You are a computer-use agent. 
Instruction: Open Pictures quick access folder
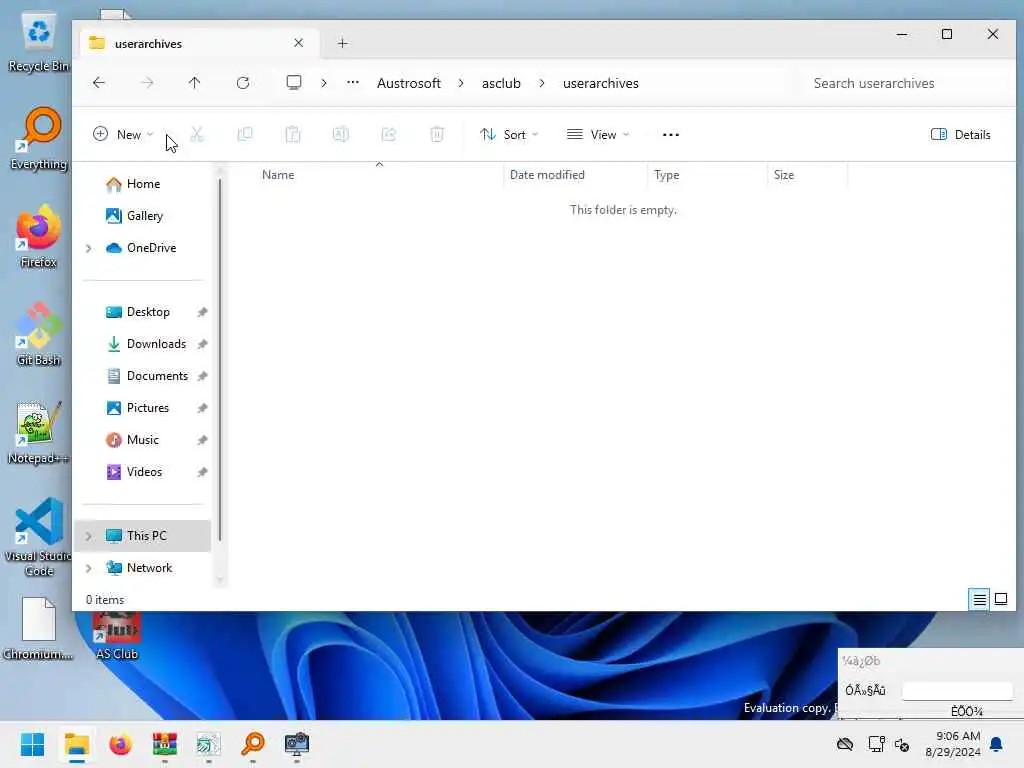[148, 408]
